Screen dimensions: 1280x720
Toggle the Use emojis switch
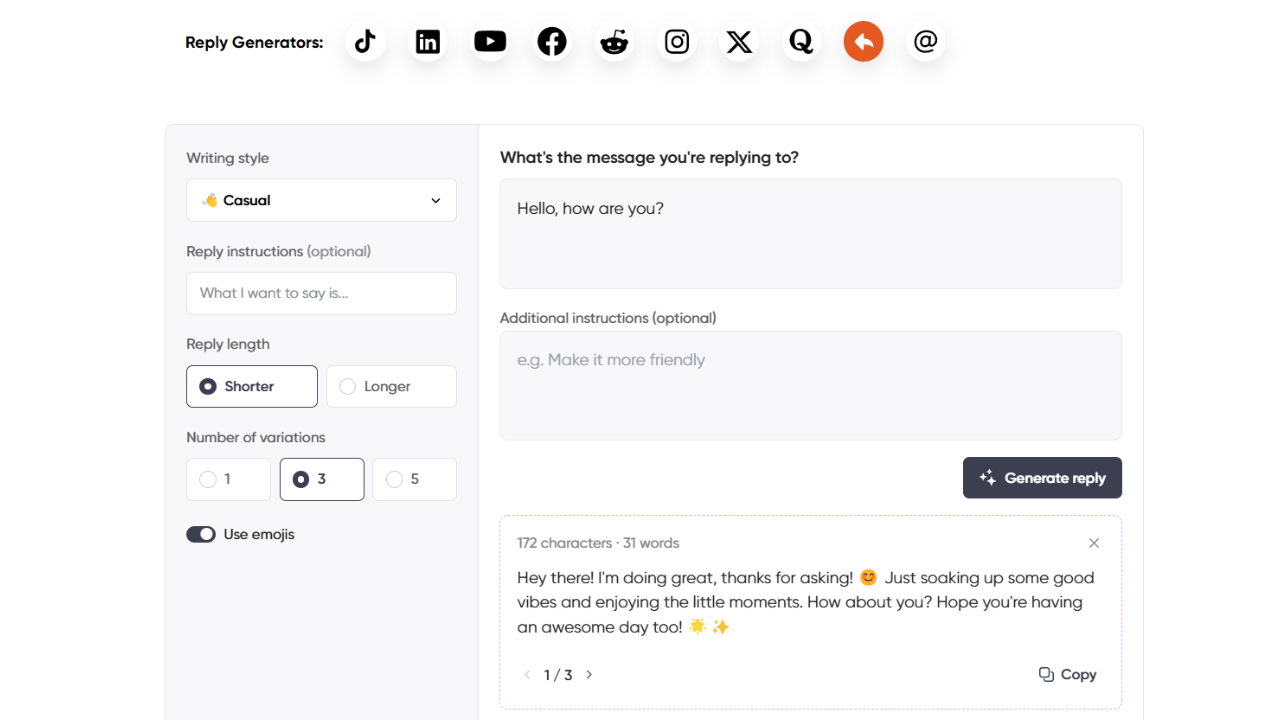pyautogui.click(x=201, y=534)
